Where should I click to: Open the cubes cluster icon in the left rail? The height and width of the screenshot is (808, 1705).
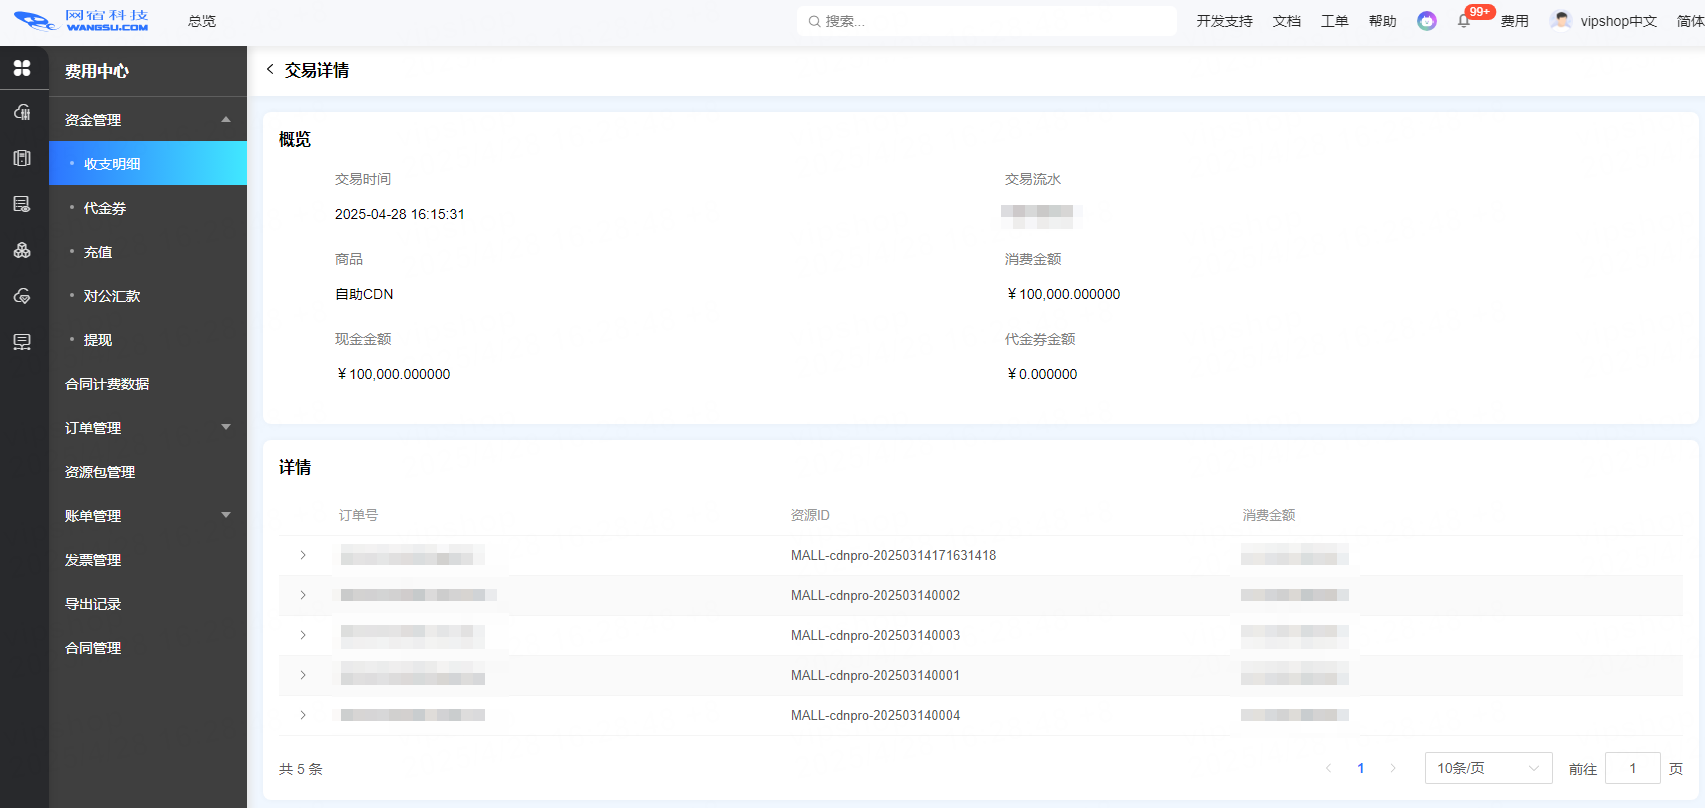click(x=22, y=250)
